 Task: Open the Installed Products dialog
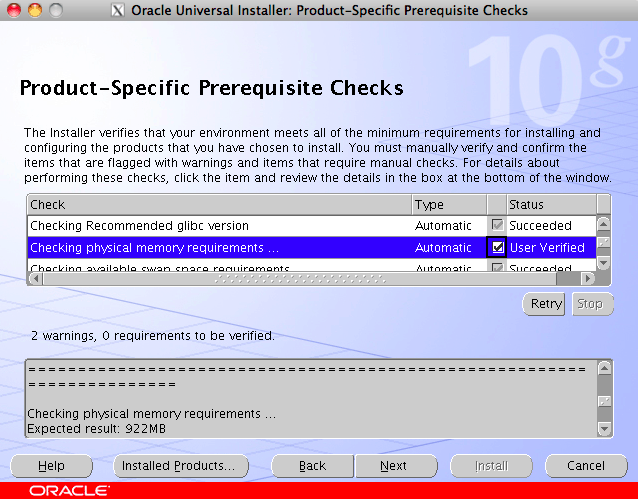click(178, 466)
